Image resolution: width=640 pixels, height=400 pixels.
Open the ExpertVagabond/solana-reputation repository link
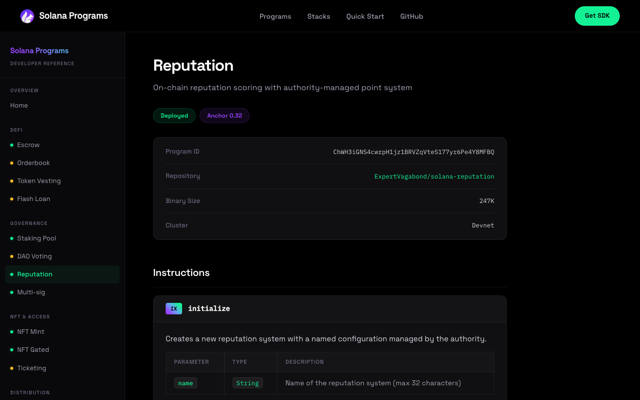pos(434,176)
